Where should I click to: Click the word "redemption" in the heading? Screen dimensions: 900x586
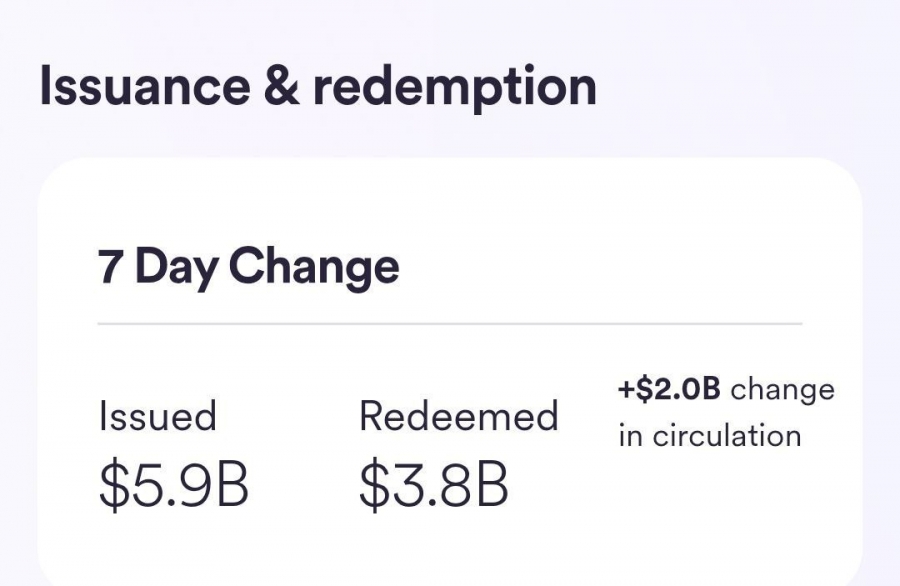(x=455, y=87)
